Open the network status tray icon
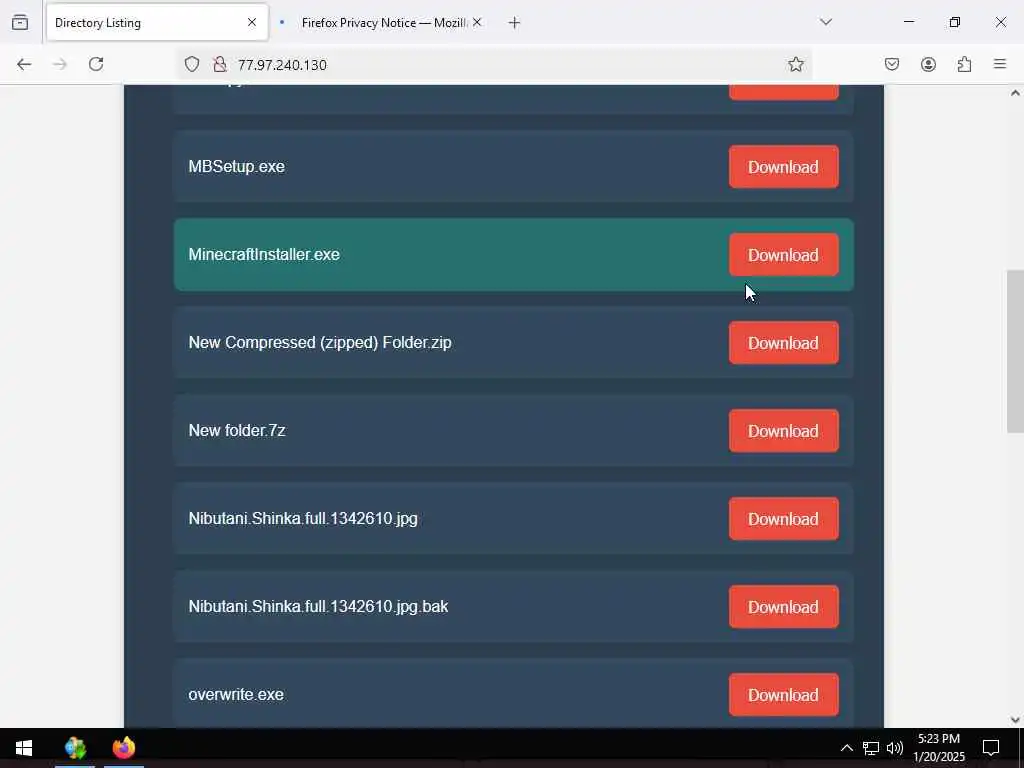The width and height of the screenshot is (1024, 768). pos(871,748)
